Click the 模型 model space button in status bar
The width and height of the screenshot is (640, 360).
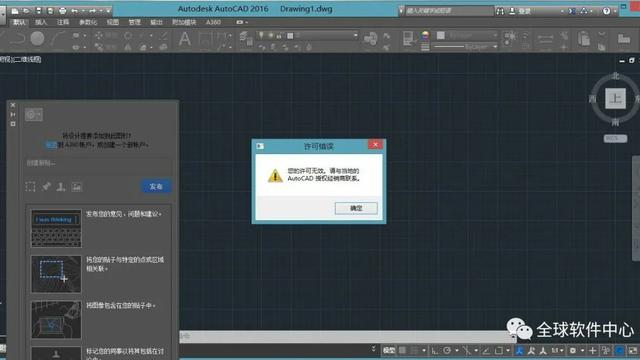pyautogui.click(x=389, y=350)
